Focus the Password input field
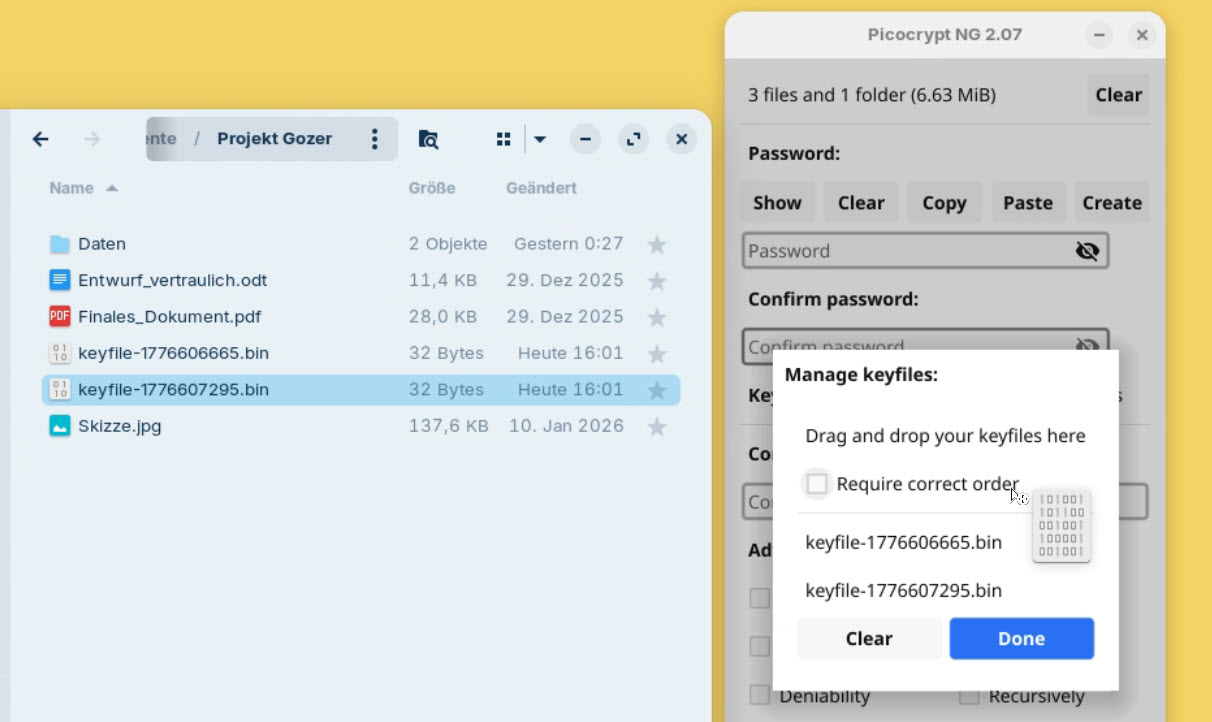The image size is (1212, 722). pyautogui.click(x=905, y=251)
